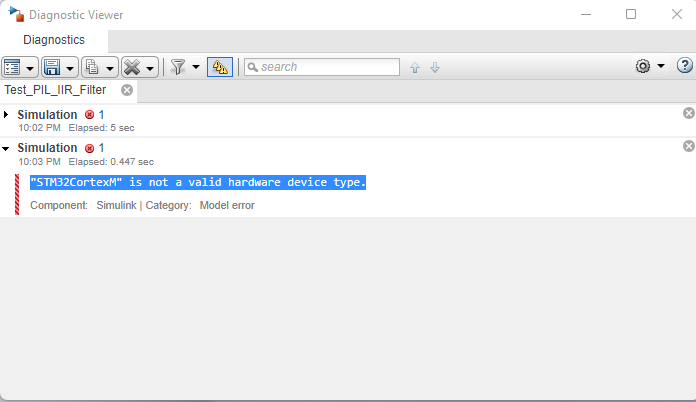Screen dimensions: 696x402
Task: Collapse the 10:03 PM Simulation entry
Action: point(6,149)
